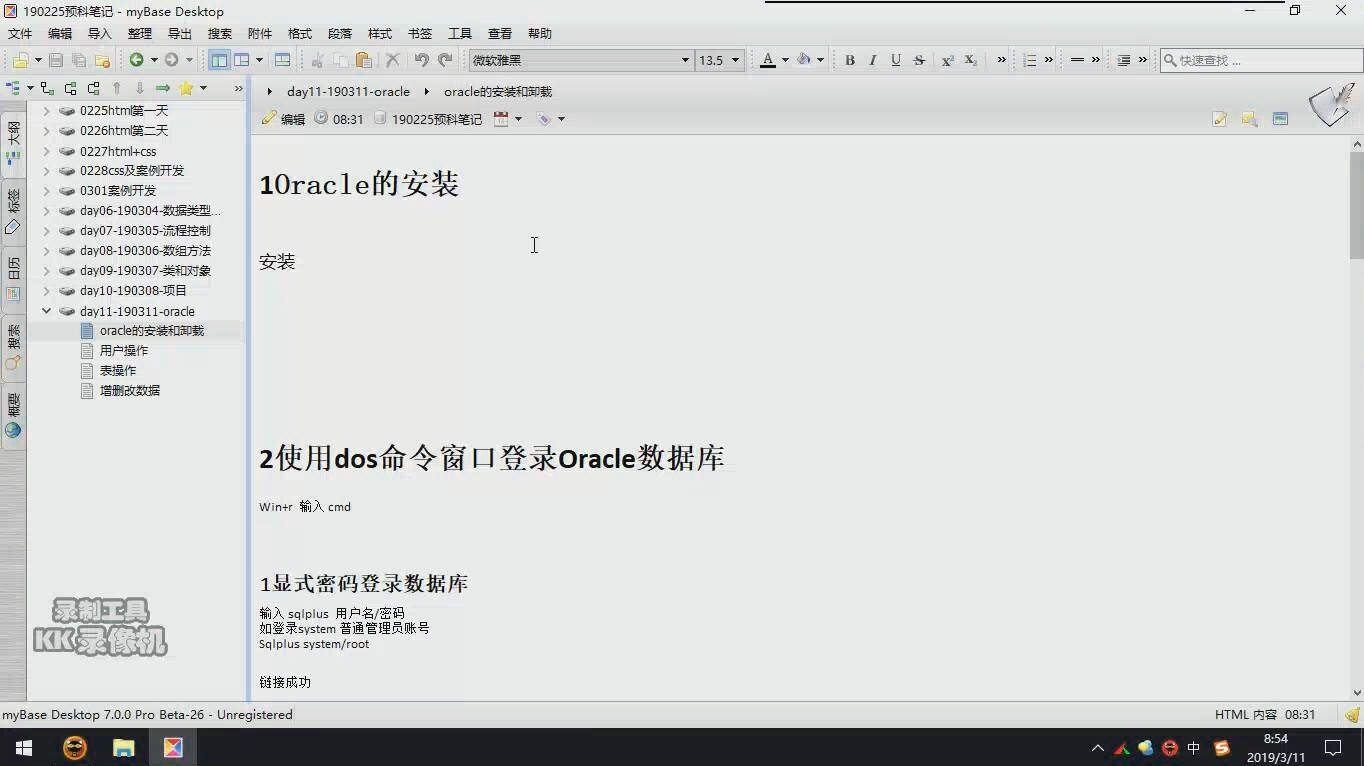Screen dimensions: 1364x766
Task: Toggle underline formatting
Action: (895, 60)
